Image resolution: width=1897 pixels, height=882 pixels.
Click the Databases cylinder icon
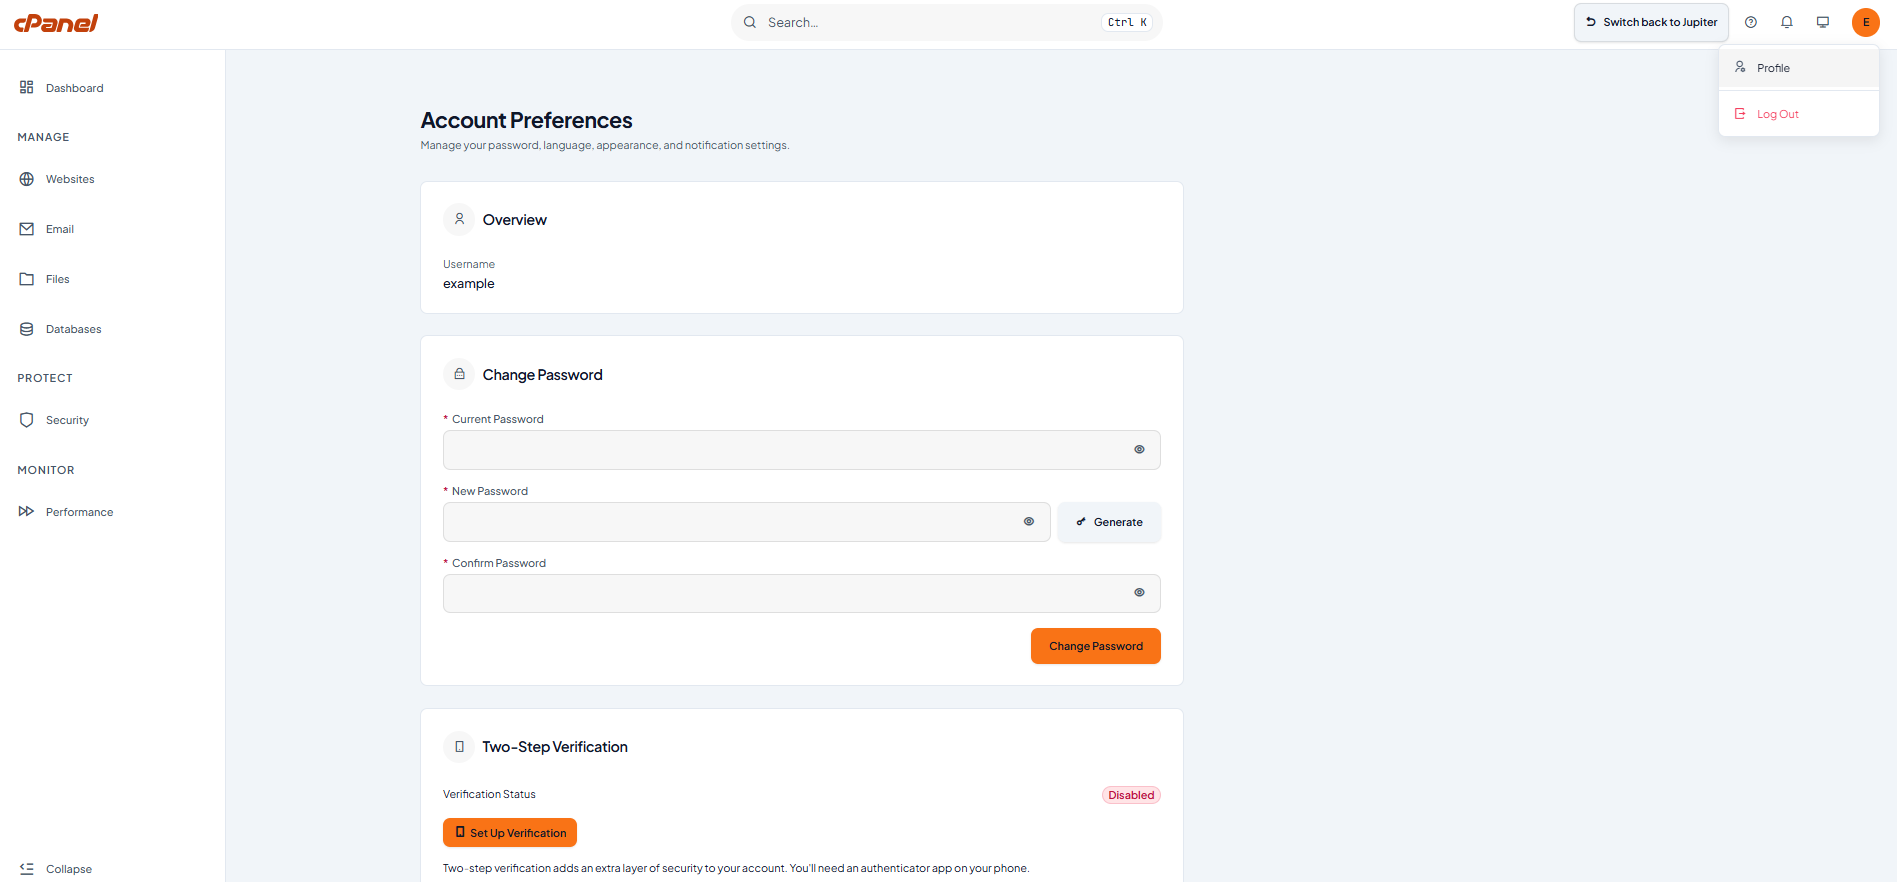click(x=27, y=329)
